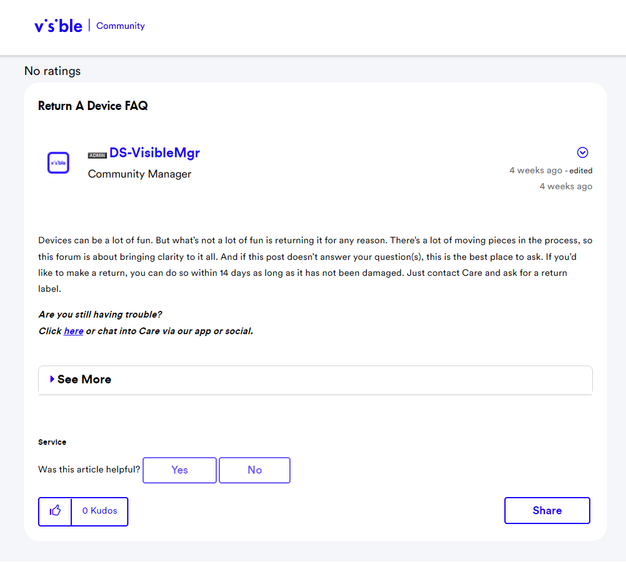Click the Community Manager rank label
Image resolution: width=626 pixels, height=564 pixels.
(x=139, y=174)
